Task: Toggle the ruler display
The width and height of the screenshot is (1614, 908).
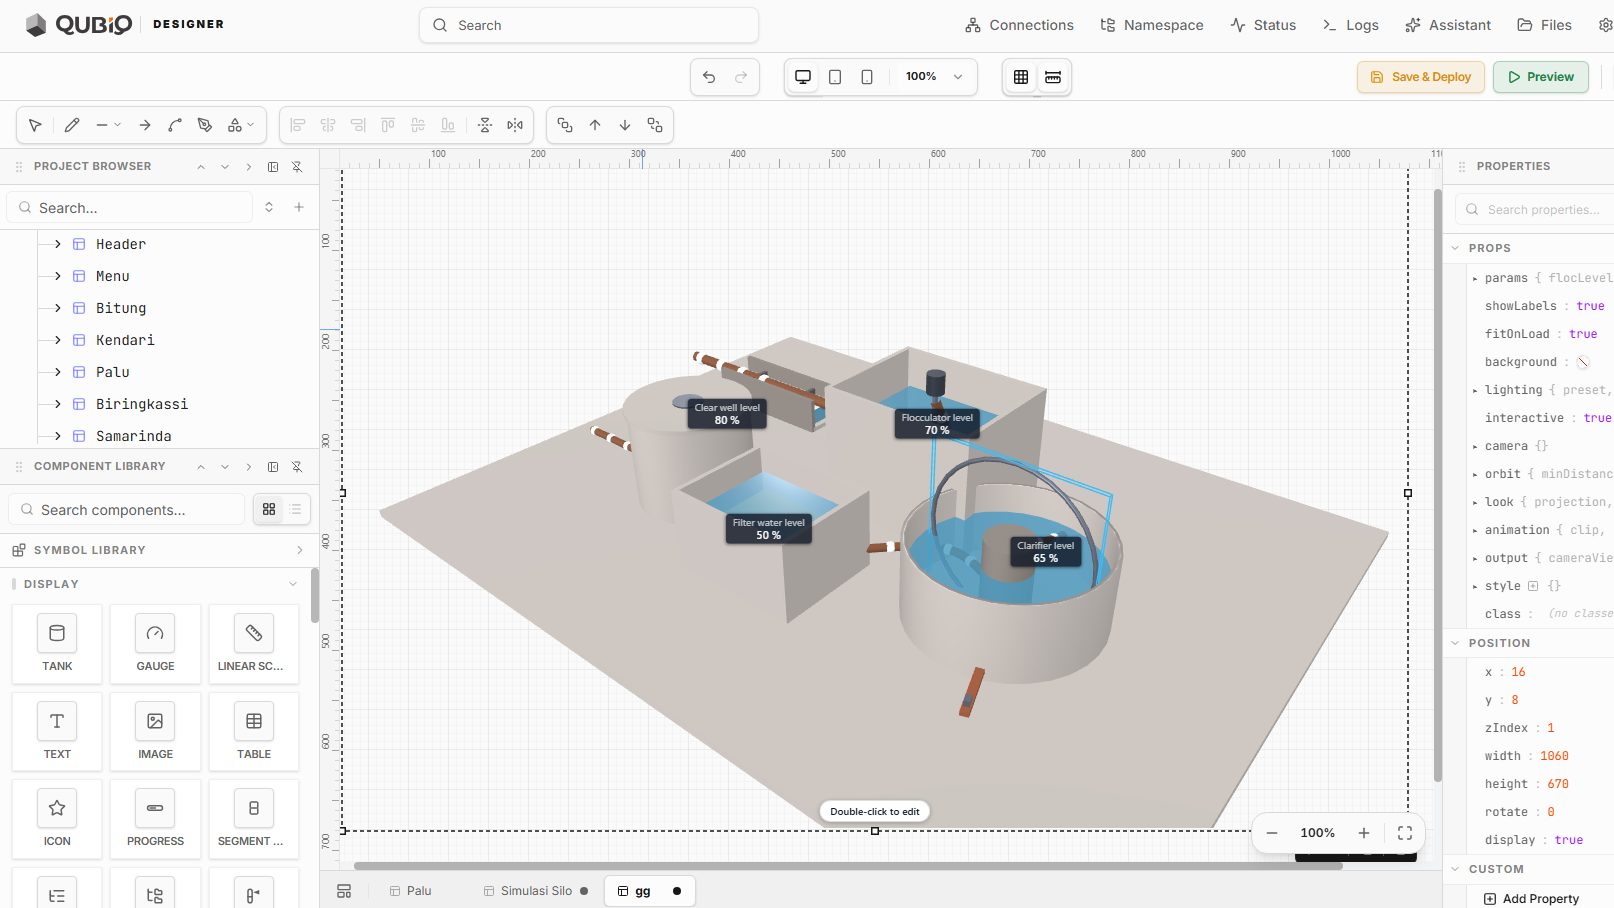Action: point(1053,77)
